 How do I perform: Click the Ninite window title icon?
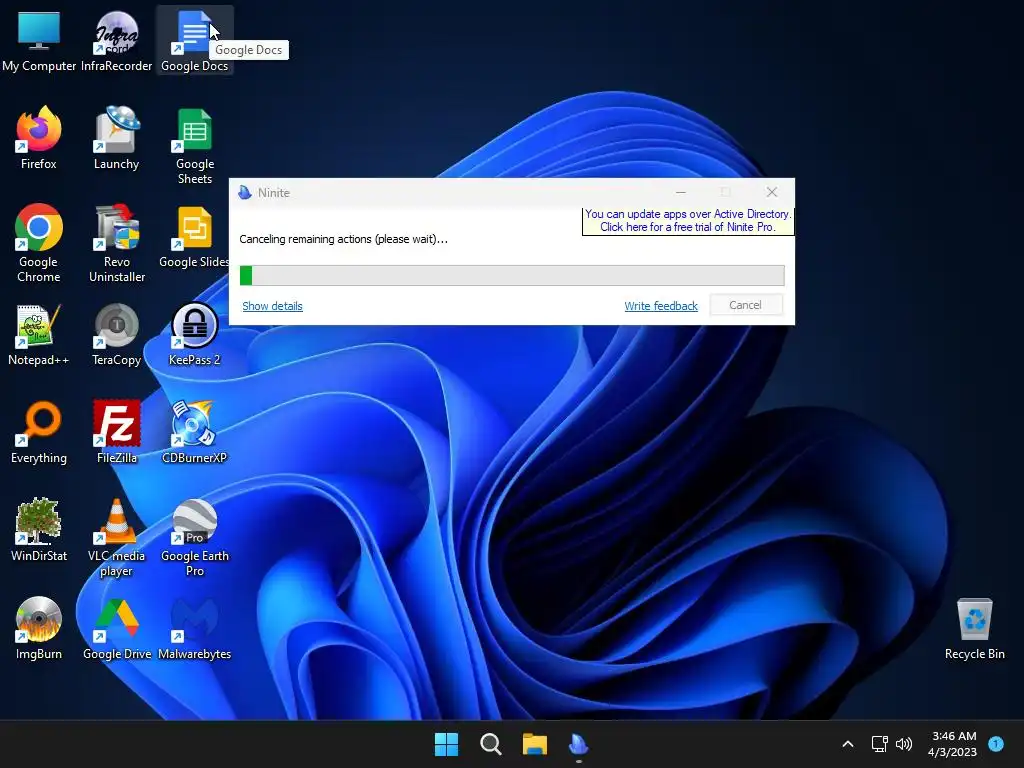coord(245,192)
